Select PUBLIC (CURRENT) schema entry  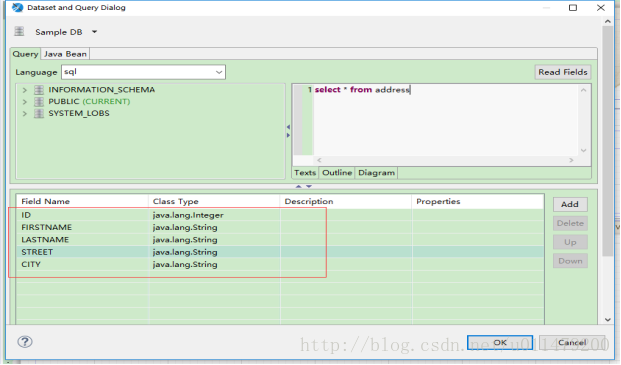89,102
